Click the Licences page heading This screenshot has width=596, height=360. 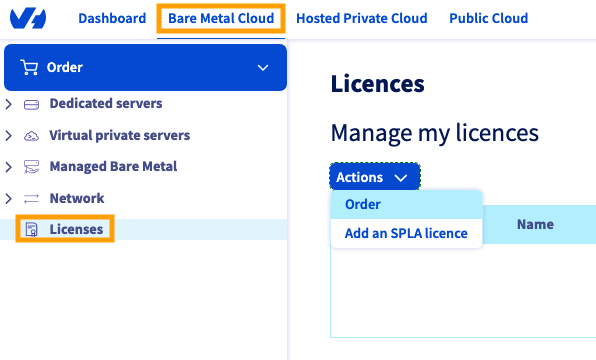[377, 84]
